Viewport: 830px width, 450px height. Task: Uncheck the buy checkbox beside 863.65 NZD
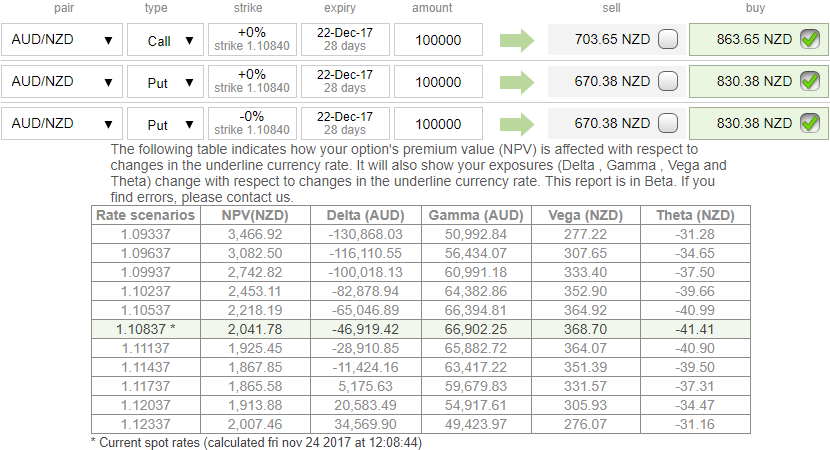click(x=810, y=41)
